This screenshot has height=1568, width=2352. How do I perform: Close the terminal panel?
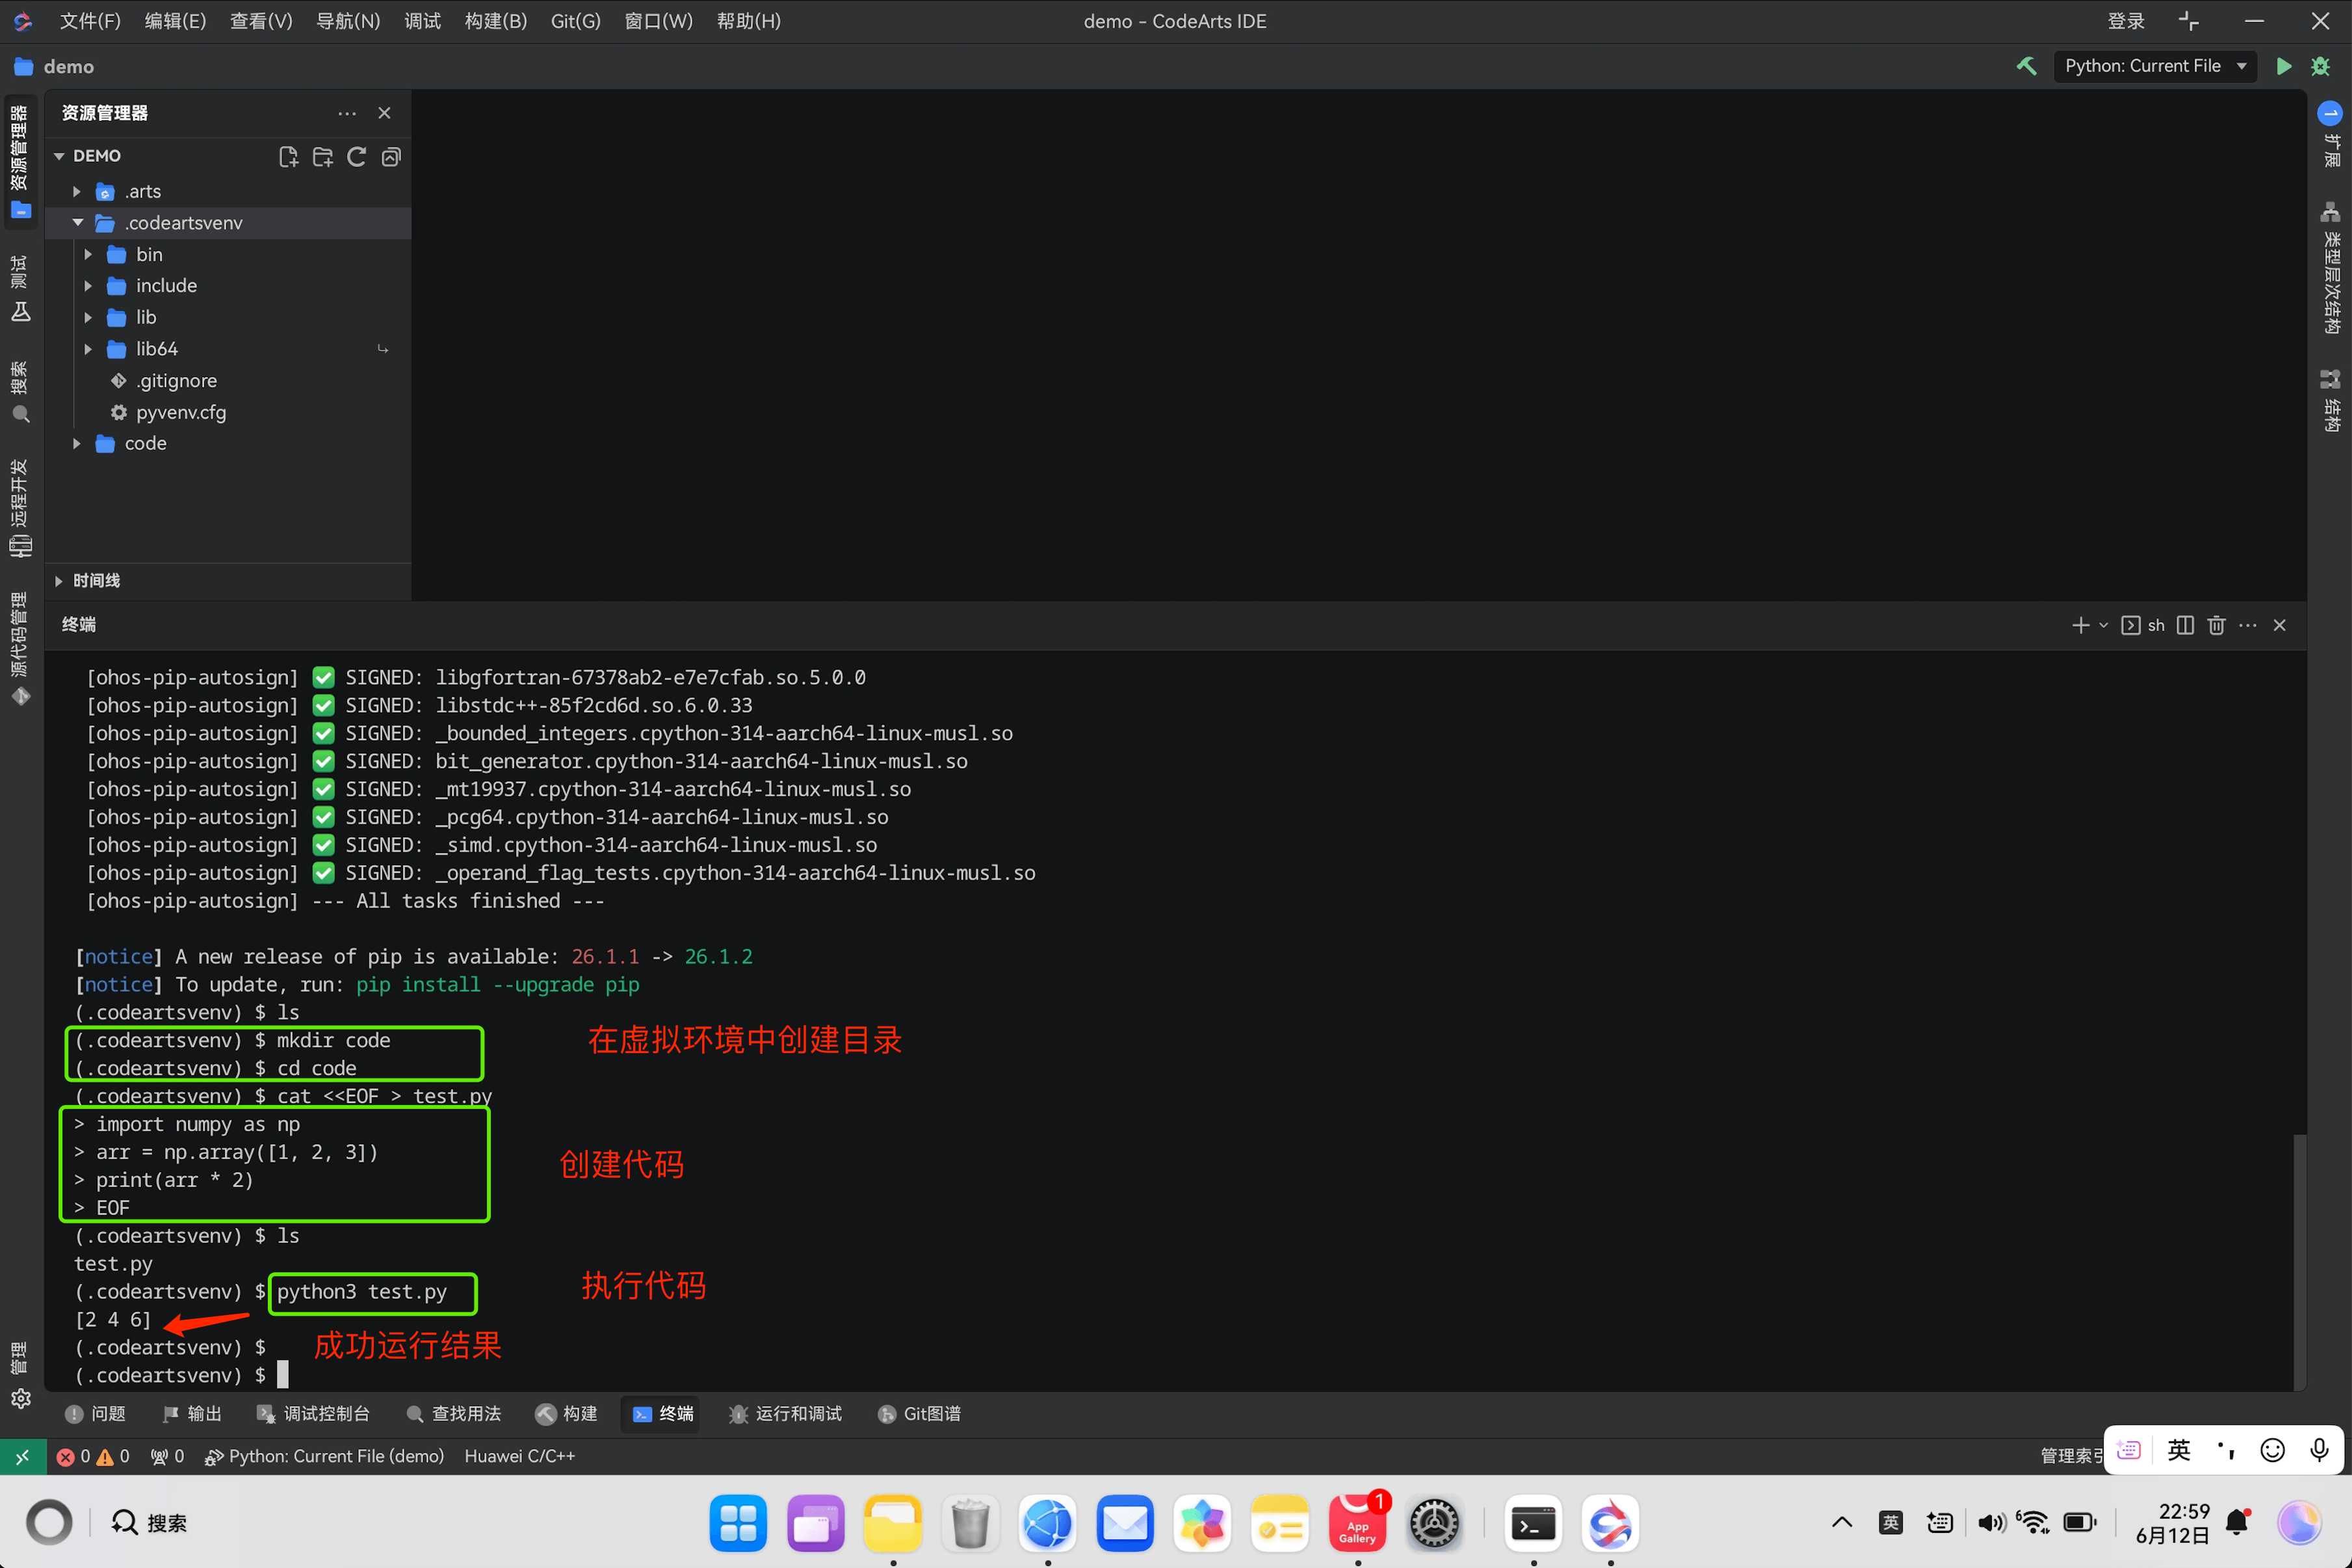(x=2280, y=625)
